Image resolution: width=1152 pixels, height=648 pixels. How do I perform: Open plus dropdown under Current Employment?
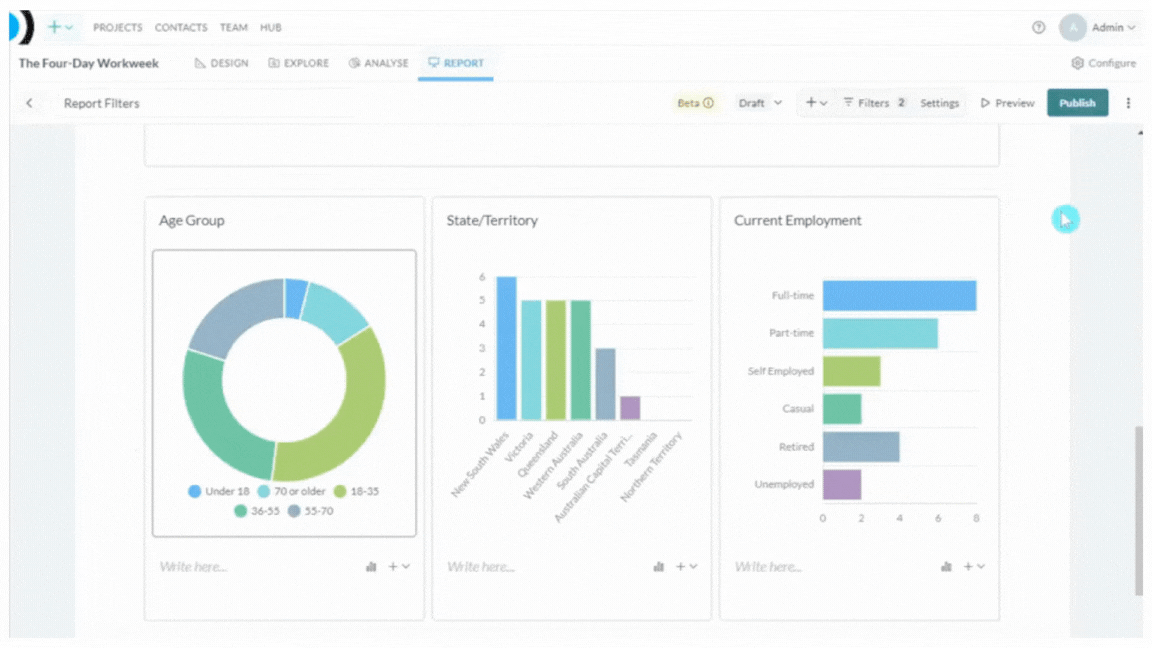click(x=973, y=566)
